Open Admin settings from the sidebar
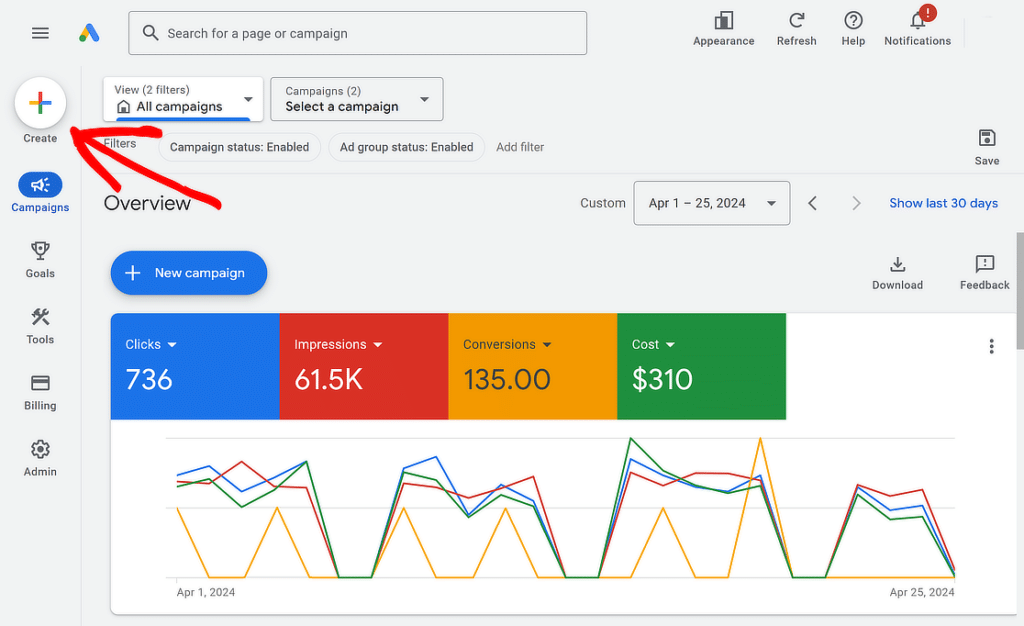This screenshot has width=1024, height=626. pos(40,450)
